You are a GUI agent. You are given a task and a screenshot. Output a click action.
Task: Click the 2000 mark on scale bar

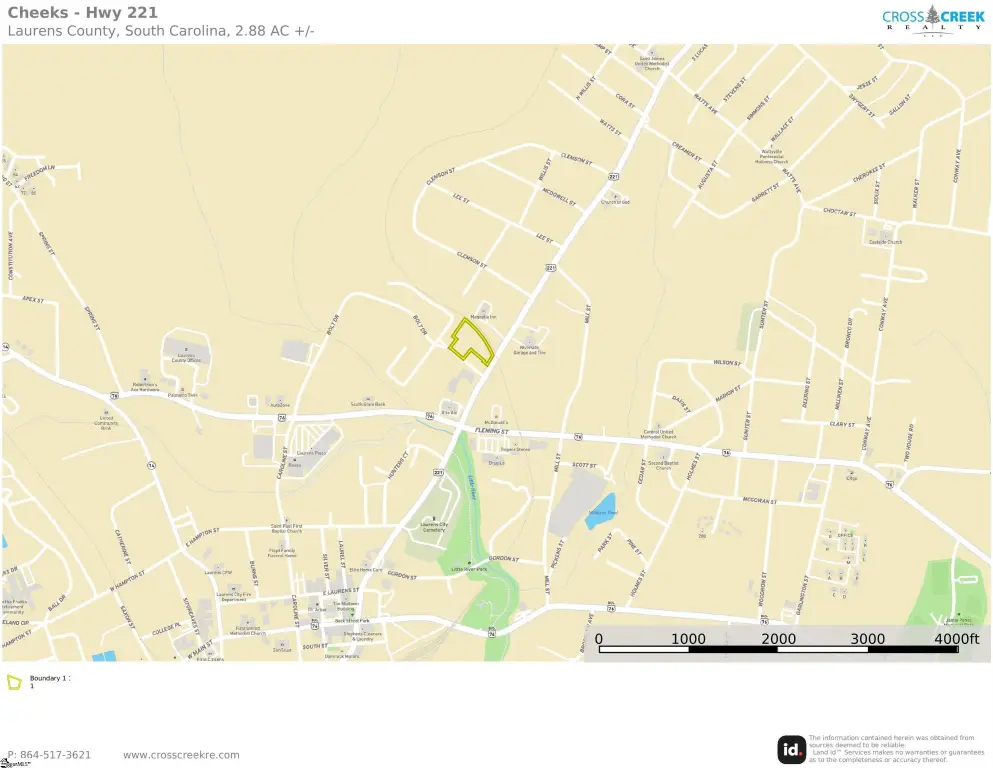click(x=778, y=639)
